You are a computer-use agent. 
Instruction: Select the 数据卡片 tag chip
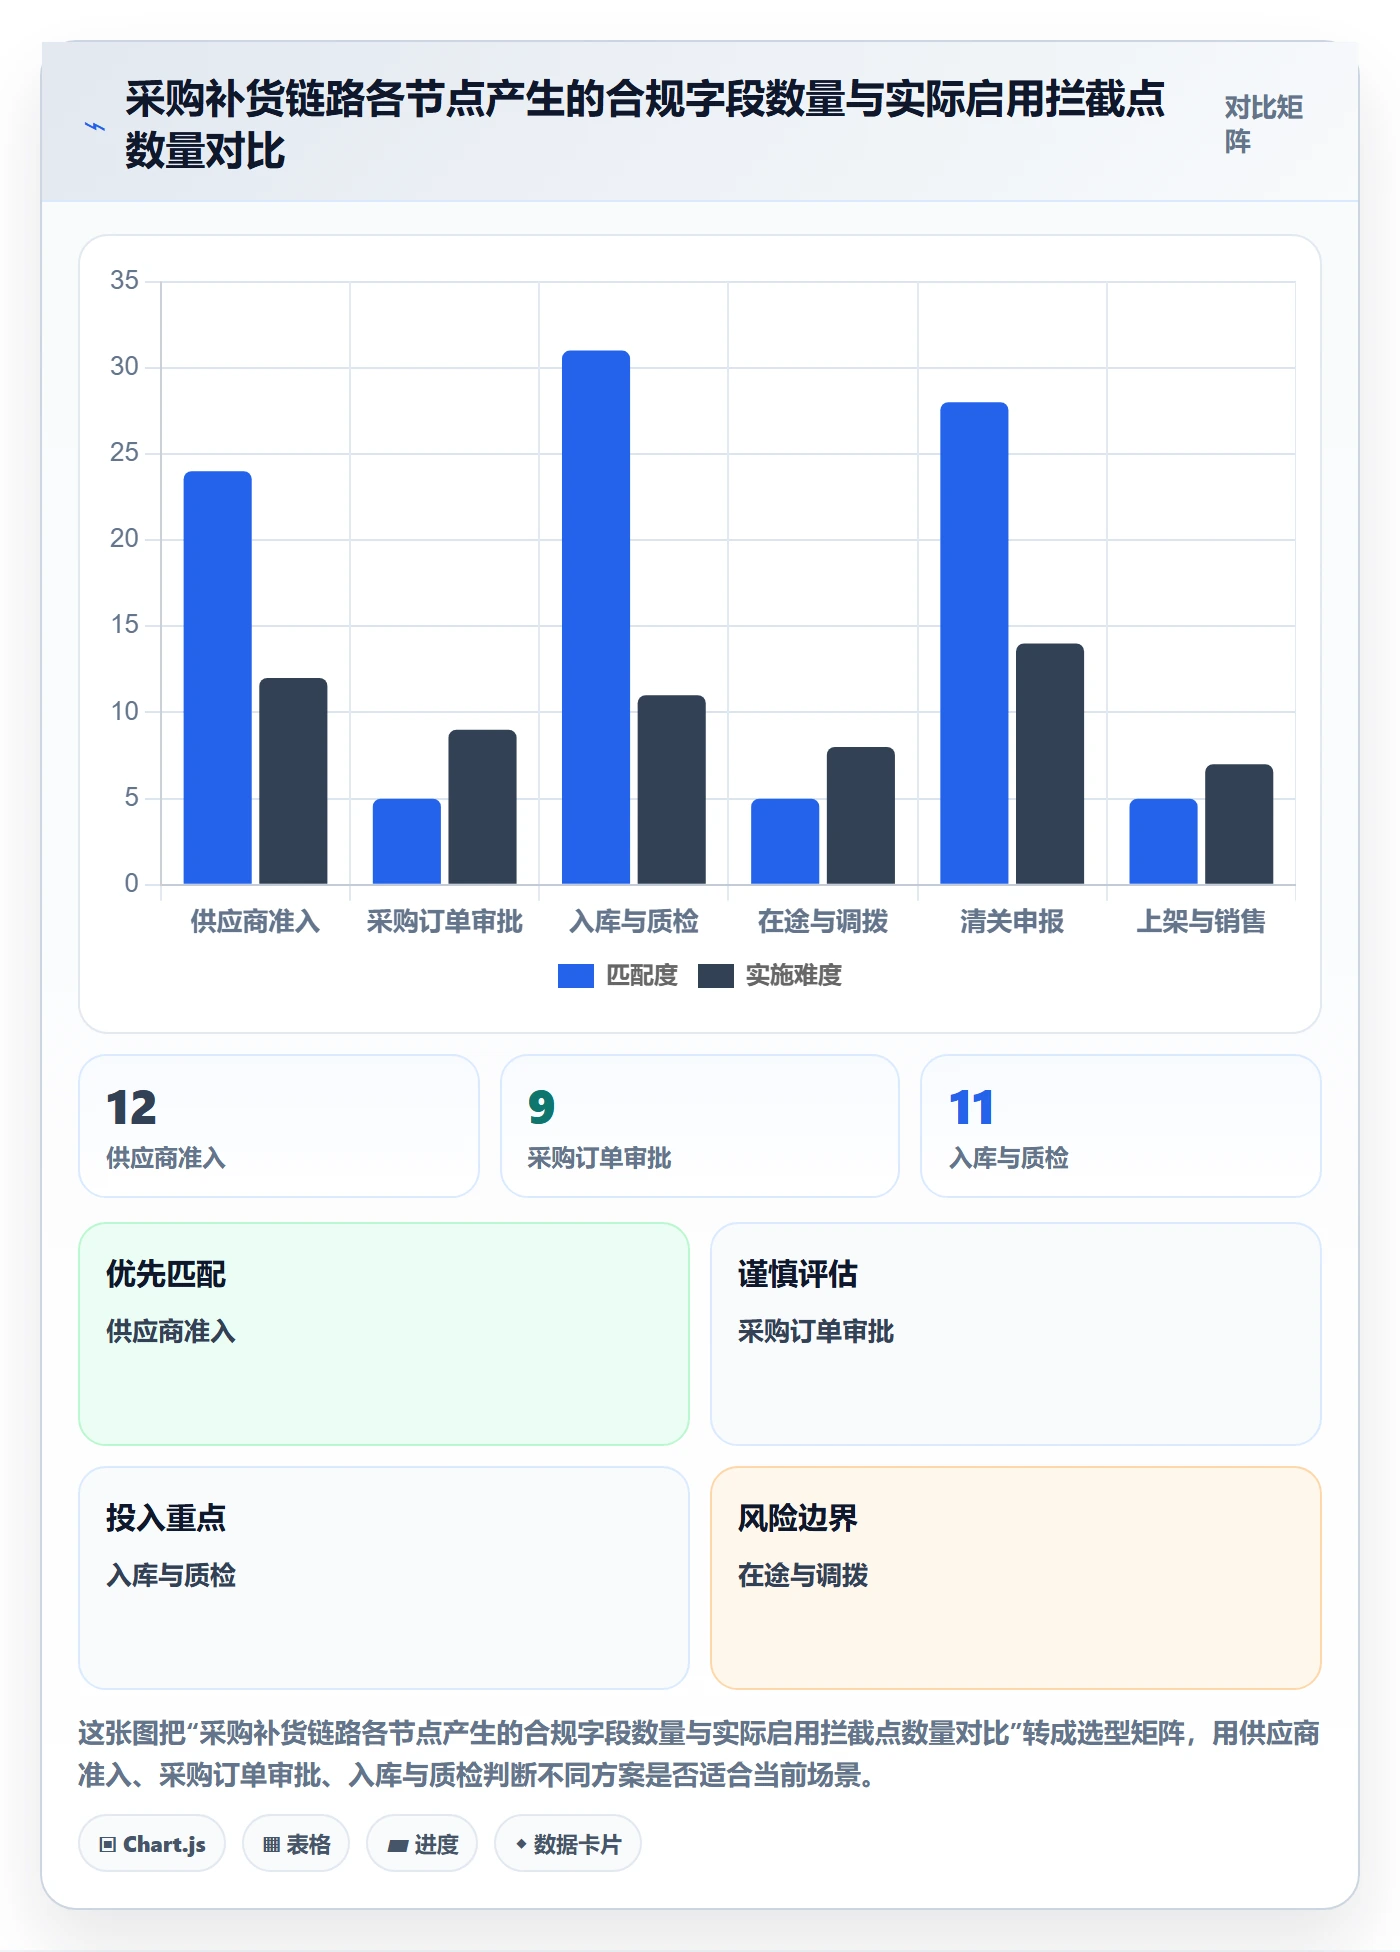[x=568, y=1844]
